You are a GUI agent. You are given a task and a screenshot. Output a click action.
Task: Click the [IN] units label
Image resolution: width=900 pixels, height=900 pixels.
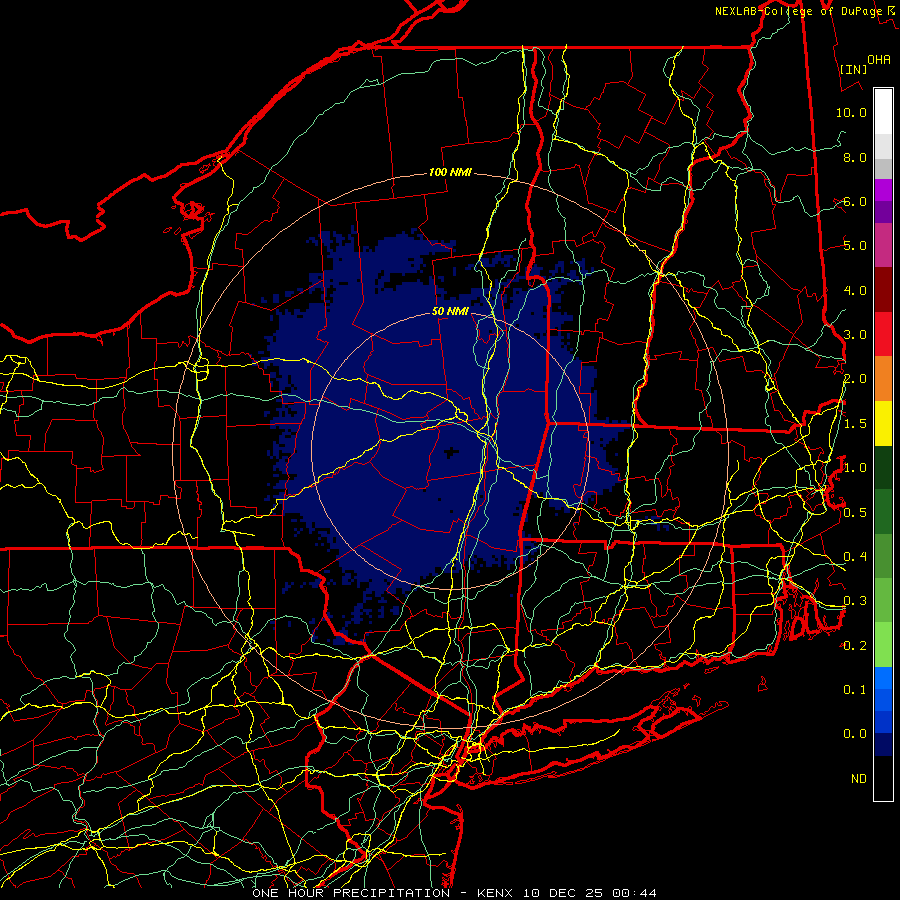(x=853, y=69)
